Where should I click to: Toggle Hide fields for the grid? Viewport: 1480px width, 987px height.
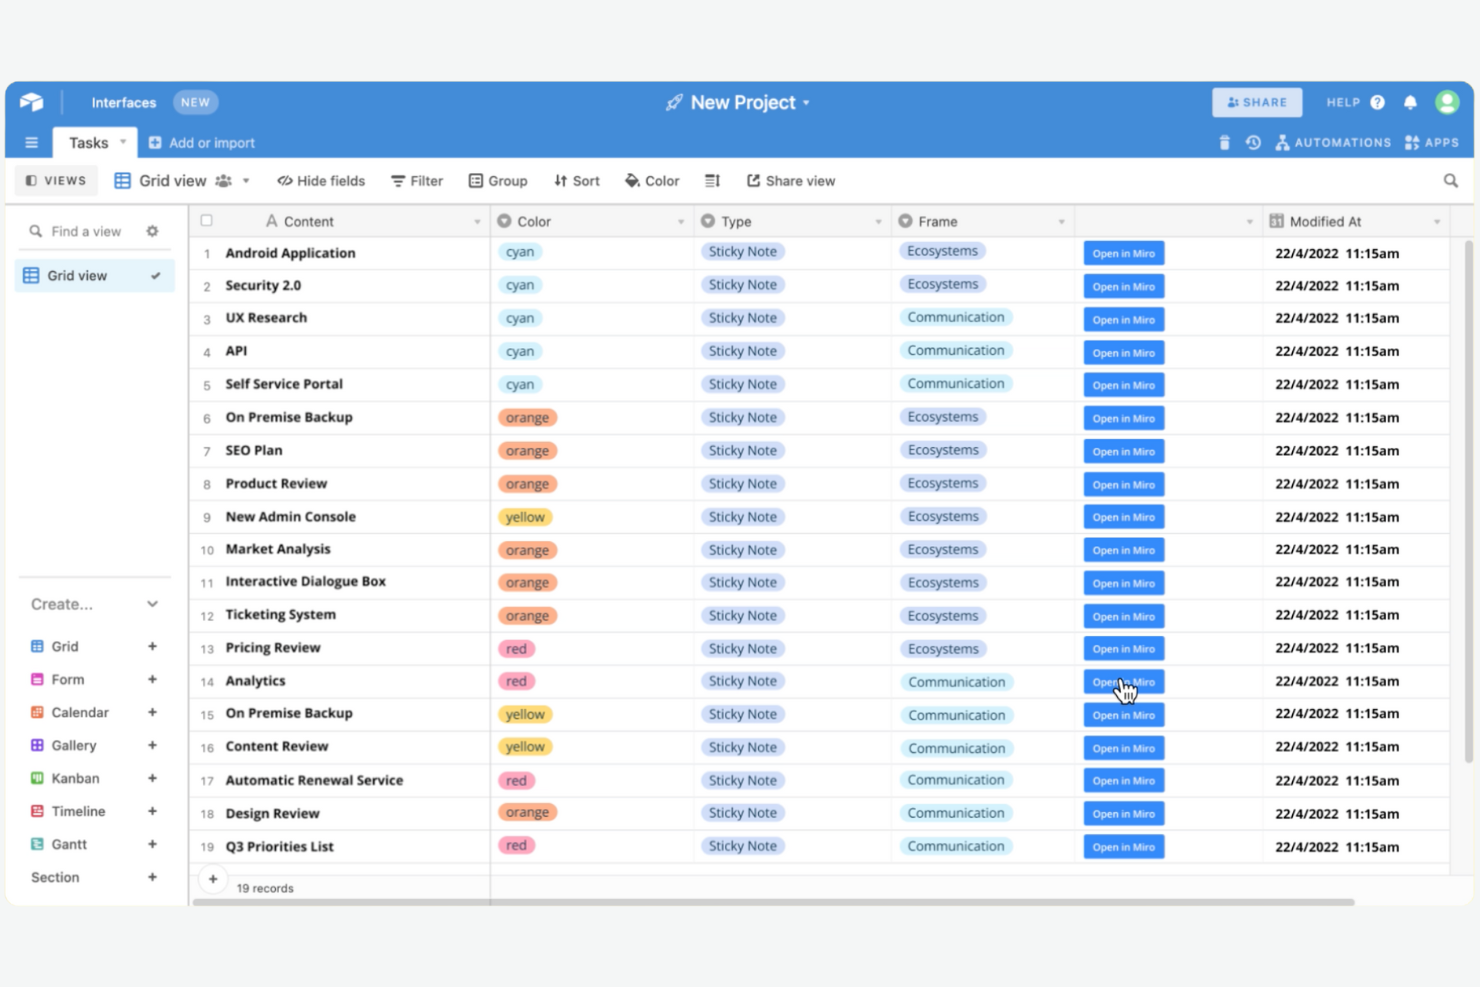point(320,180)
